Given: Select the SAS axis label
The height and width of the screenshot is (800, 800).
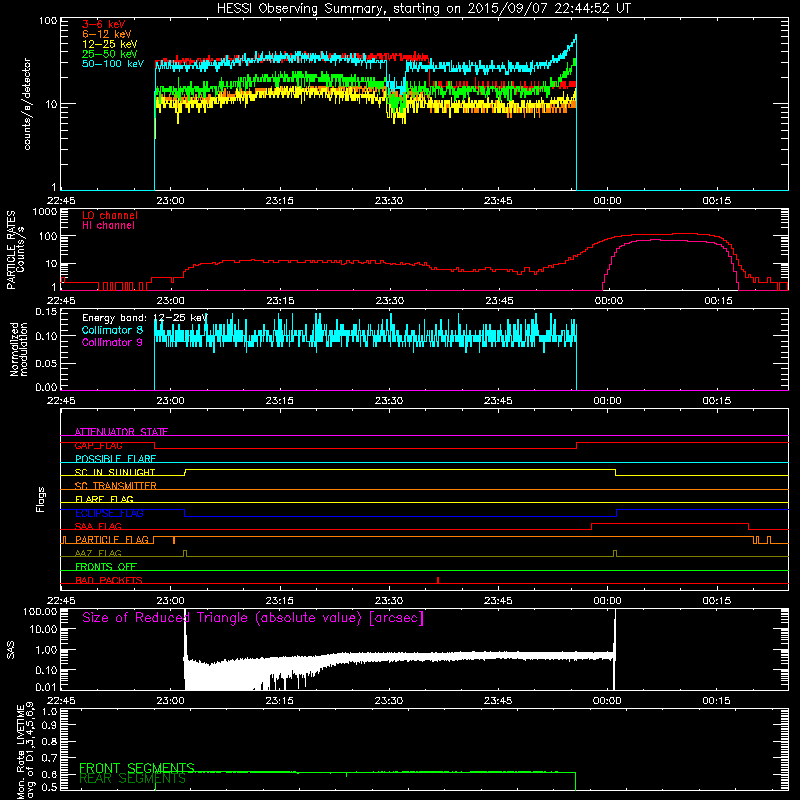Looking at the screenshot, I should pyautogui.click(x=11, y=650).
